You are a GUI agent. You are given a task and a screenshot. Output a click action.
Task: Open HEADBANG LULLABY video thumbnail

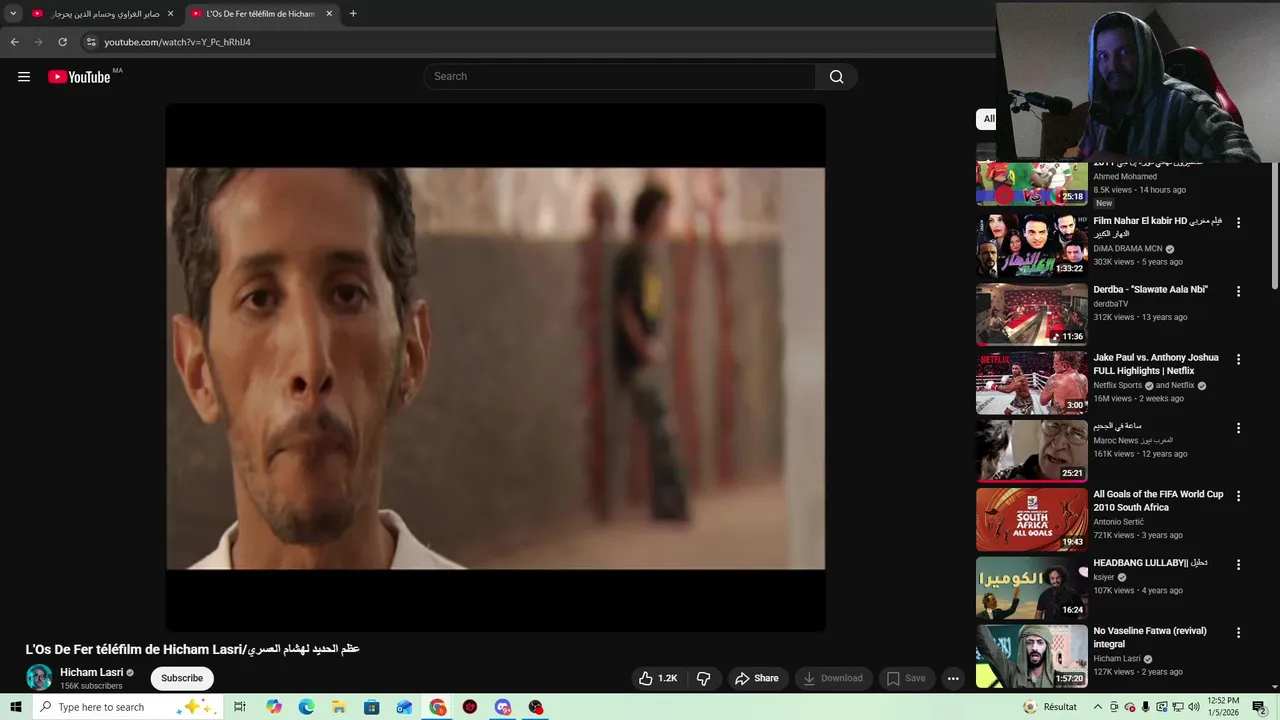(x=1031, y=587)
